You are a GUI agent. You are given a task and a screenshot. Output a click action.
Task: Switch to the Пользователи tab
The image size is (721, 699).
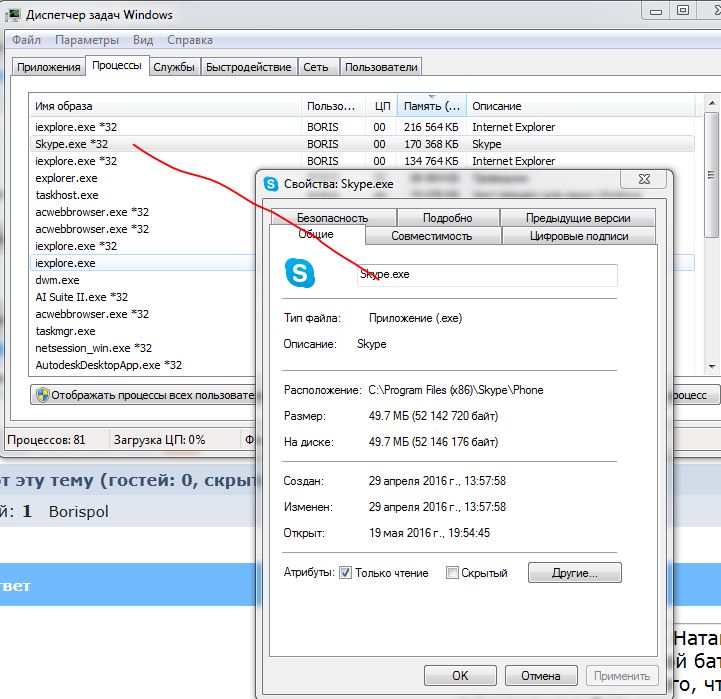coord(381,67)
